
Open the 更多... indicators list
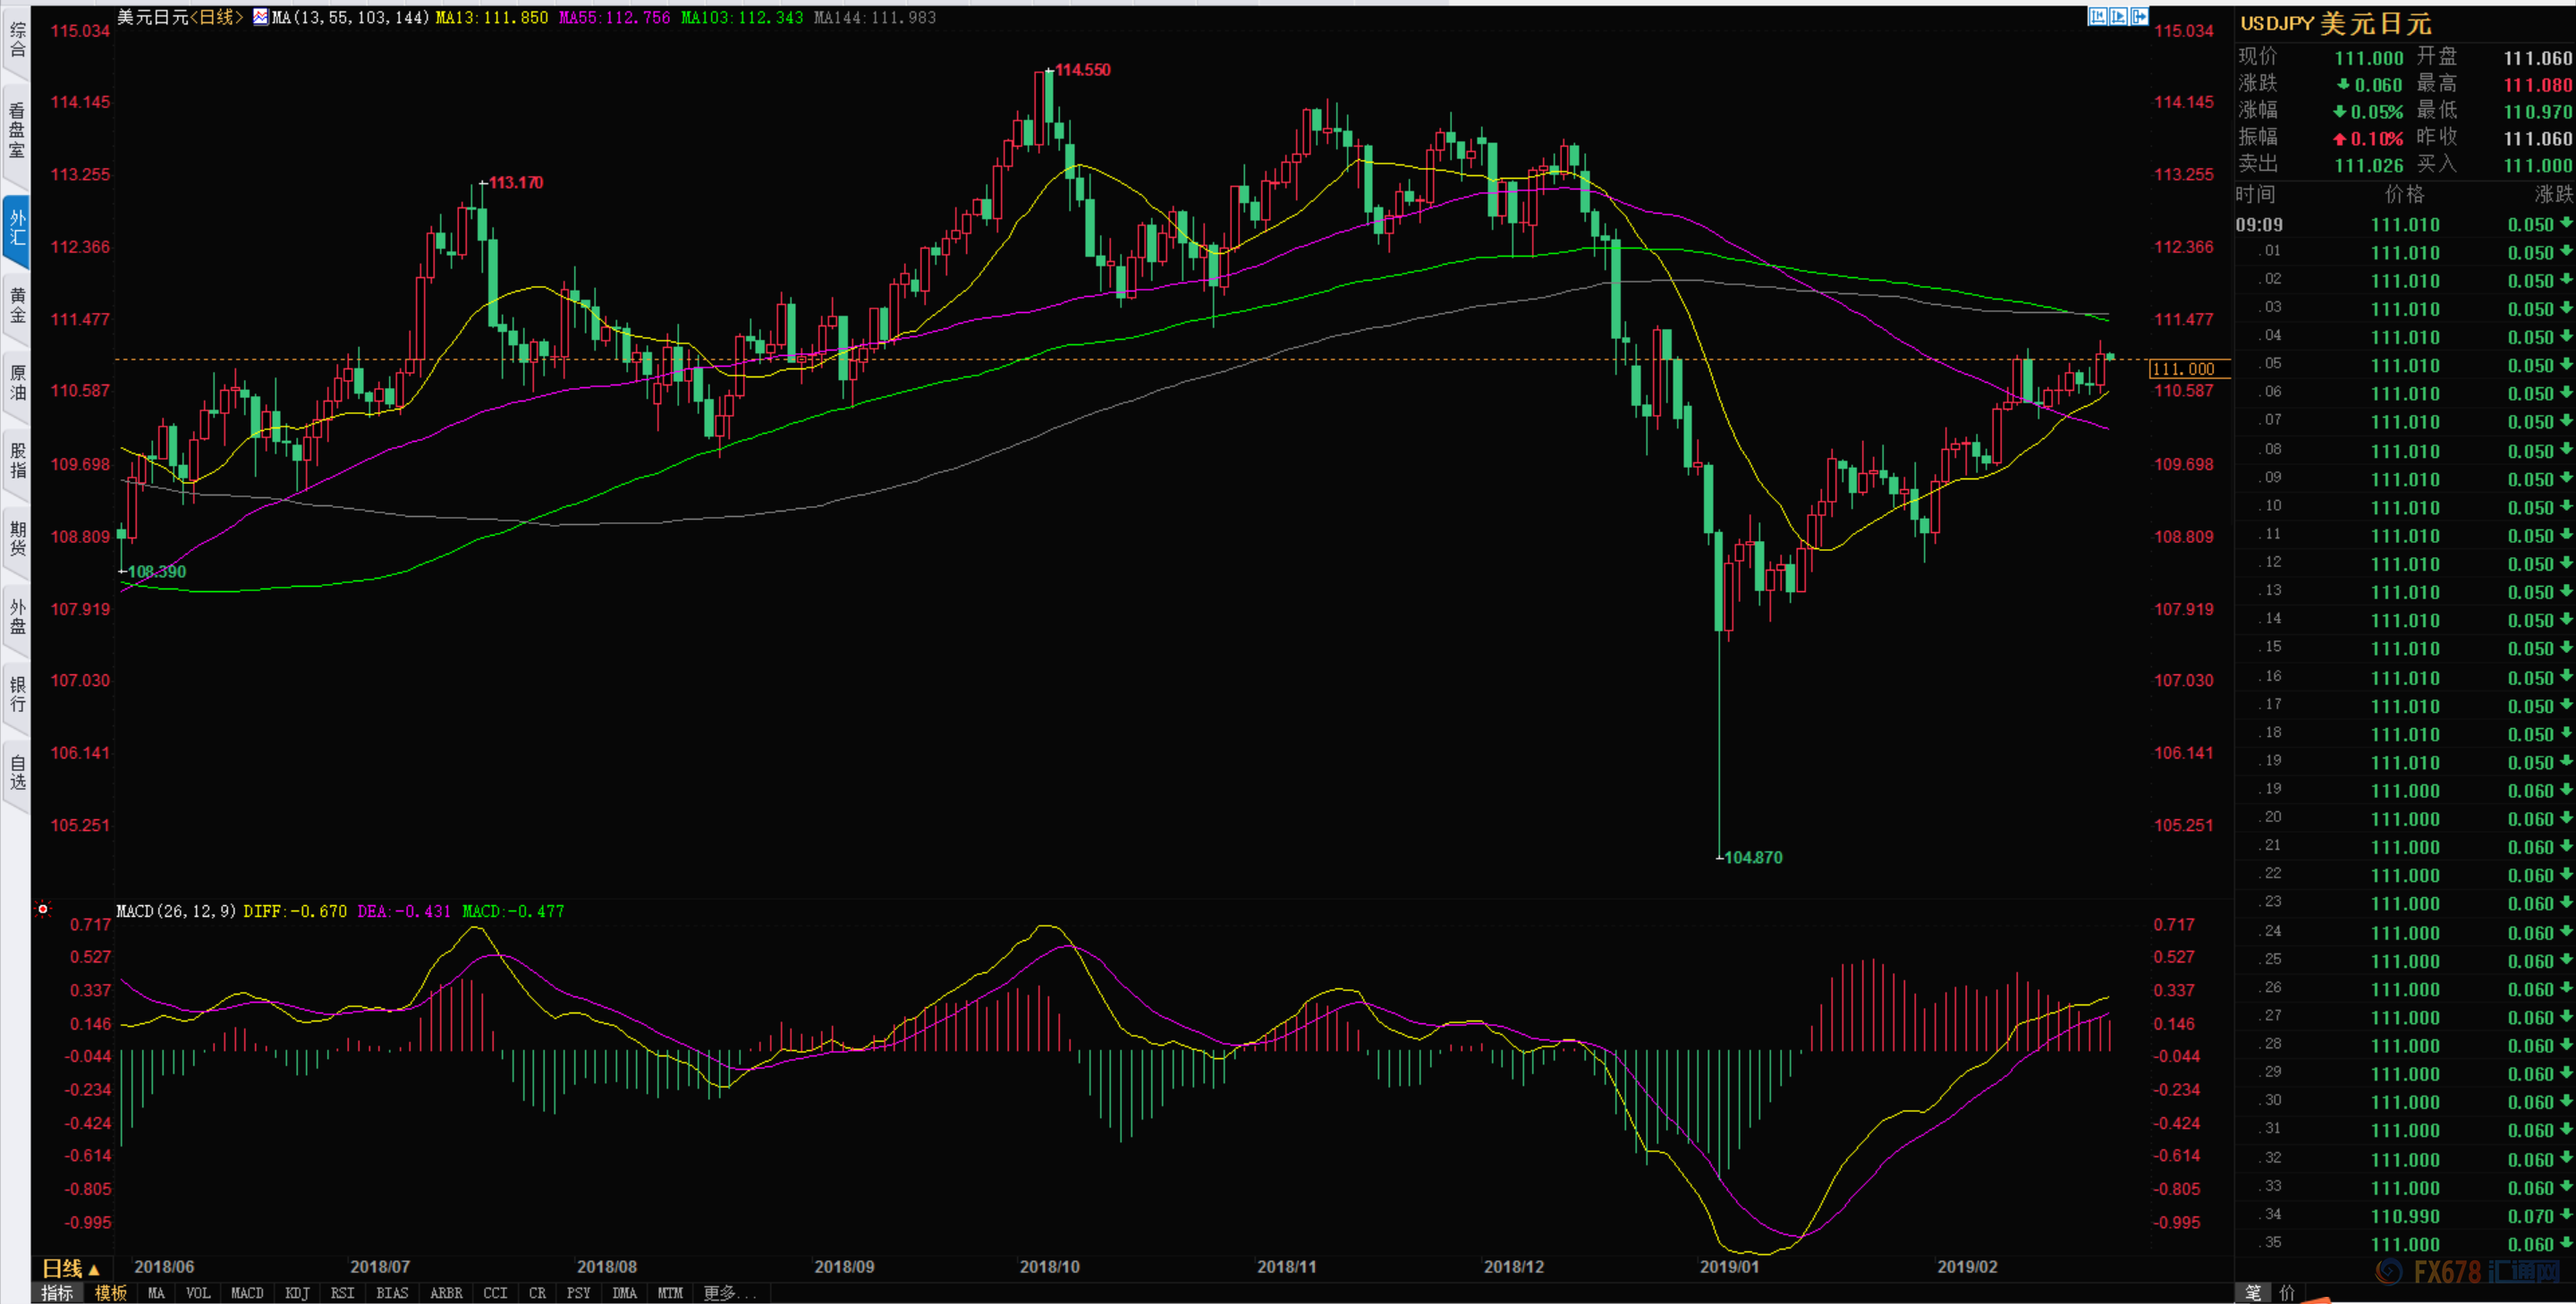730,1293
